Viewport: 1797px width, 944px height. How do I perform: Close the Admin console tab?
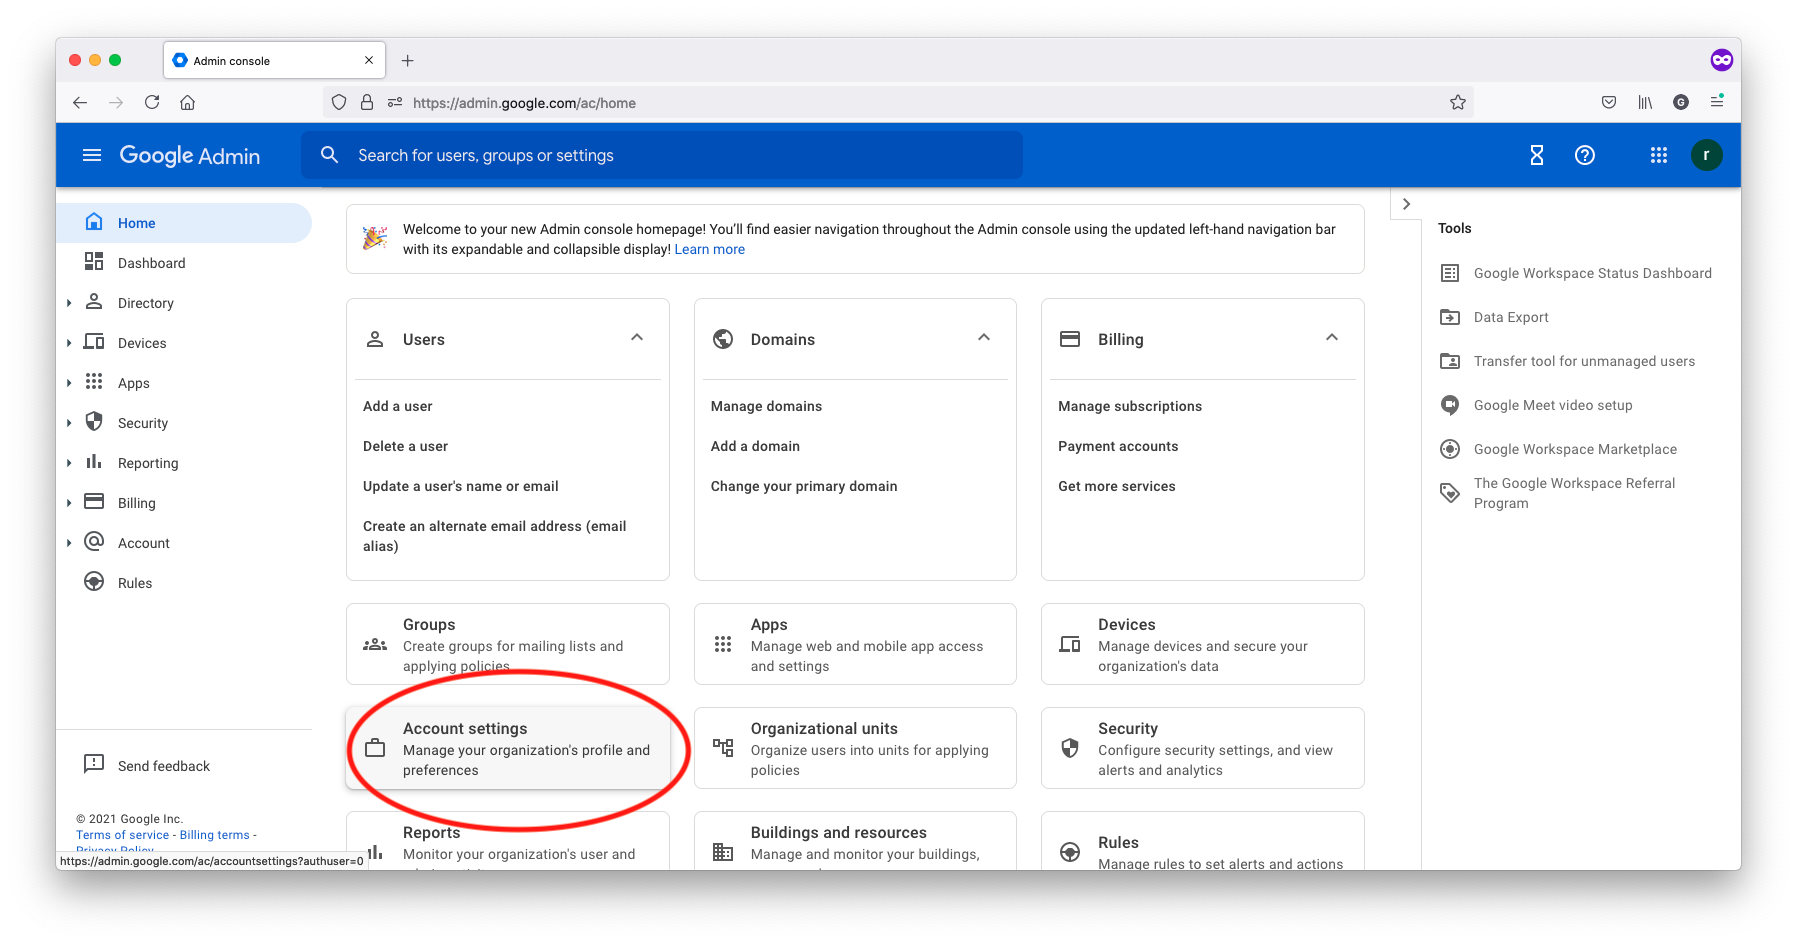pyautogui.click(x=369, y=60)
